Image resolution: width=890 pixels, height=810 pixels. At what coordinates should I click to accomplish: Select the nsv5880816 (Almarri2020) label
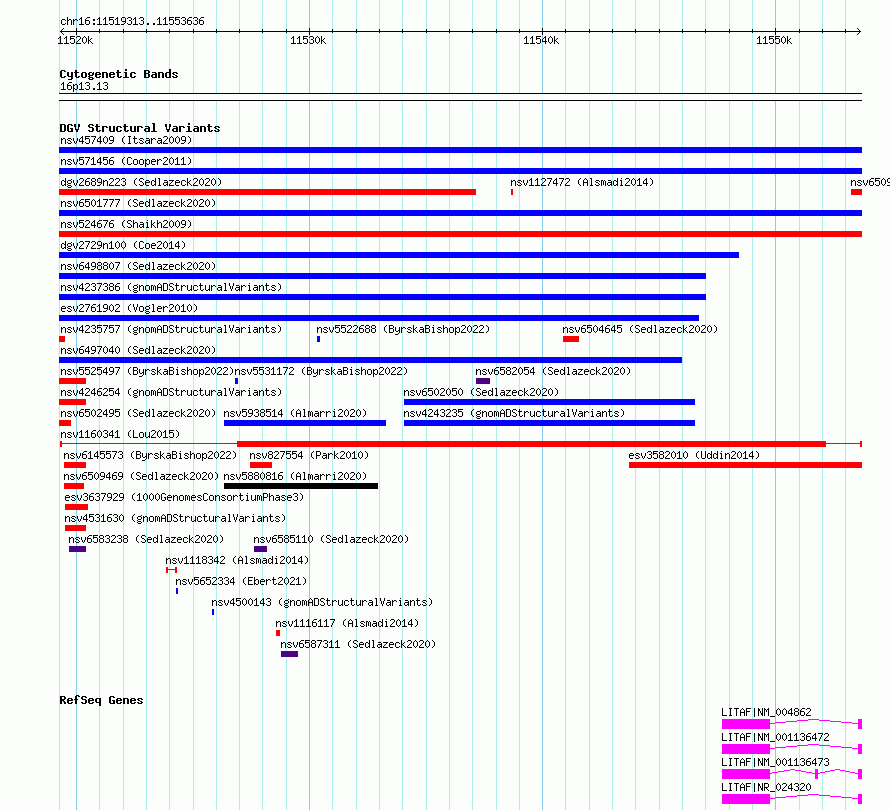pos(295,476)
